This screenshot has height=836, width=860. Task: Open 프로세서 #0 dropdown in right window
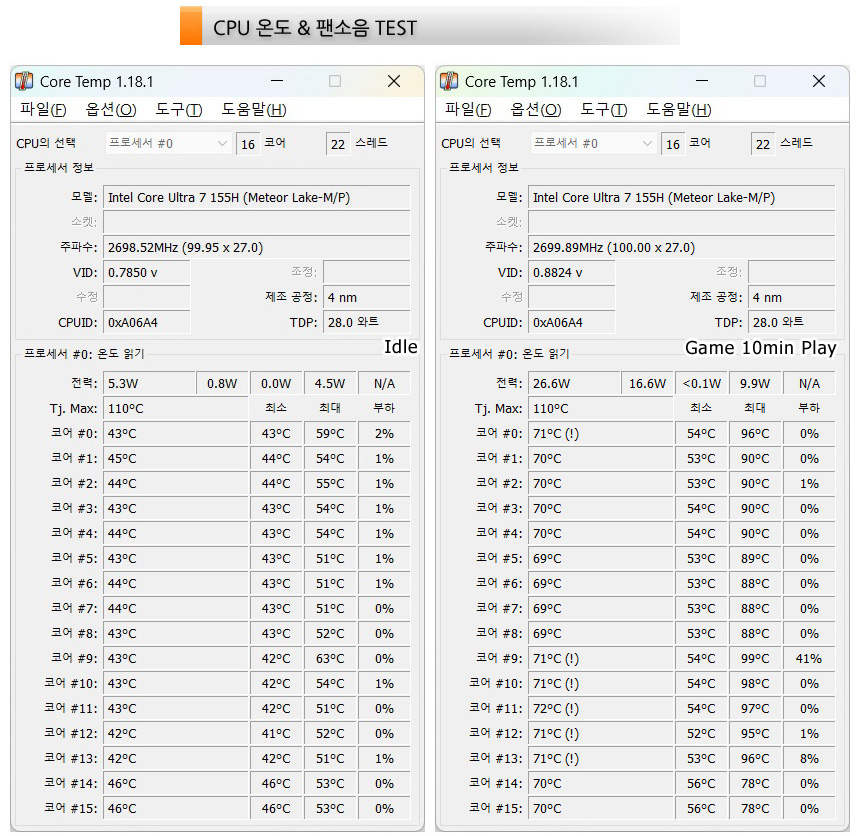(593, 143)
